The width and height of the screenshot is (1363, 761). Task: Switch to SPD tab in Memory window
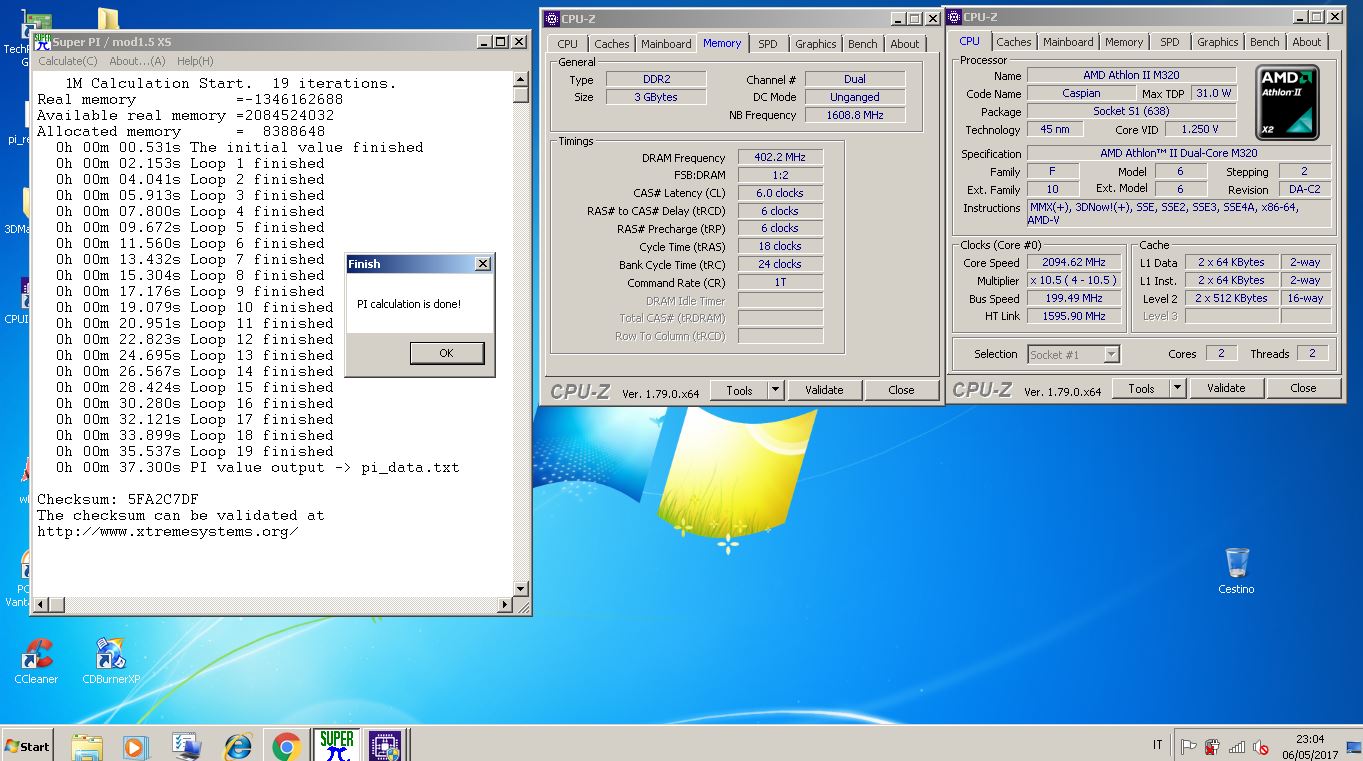767,44
